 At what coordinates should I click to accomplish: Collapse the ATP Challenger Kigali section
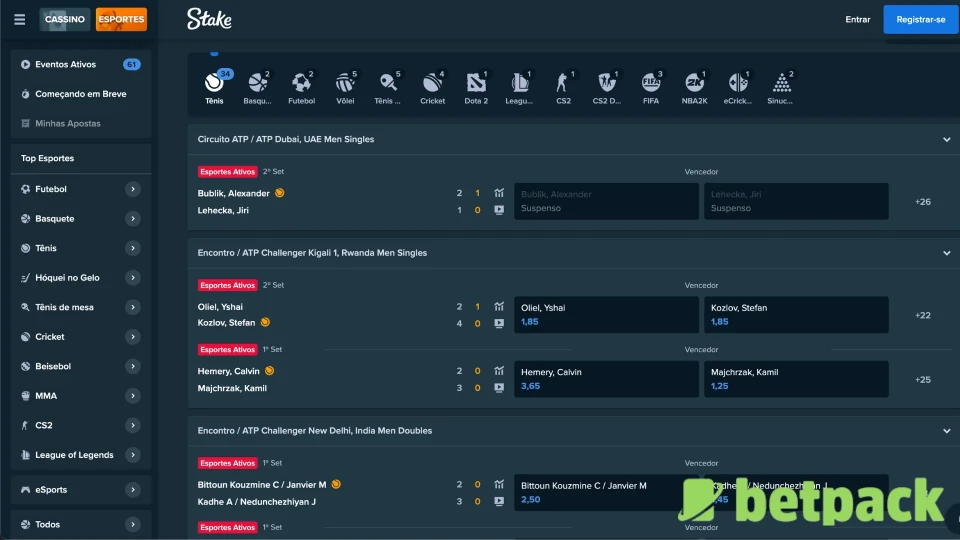946,254
